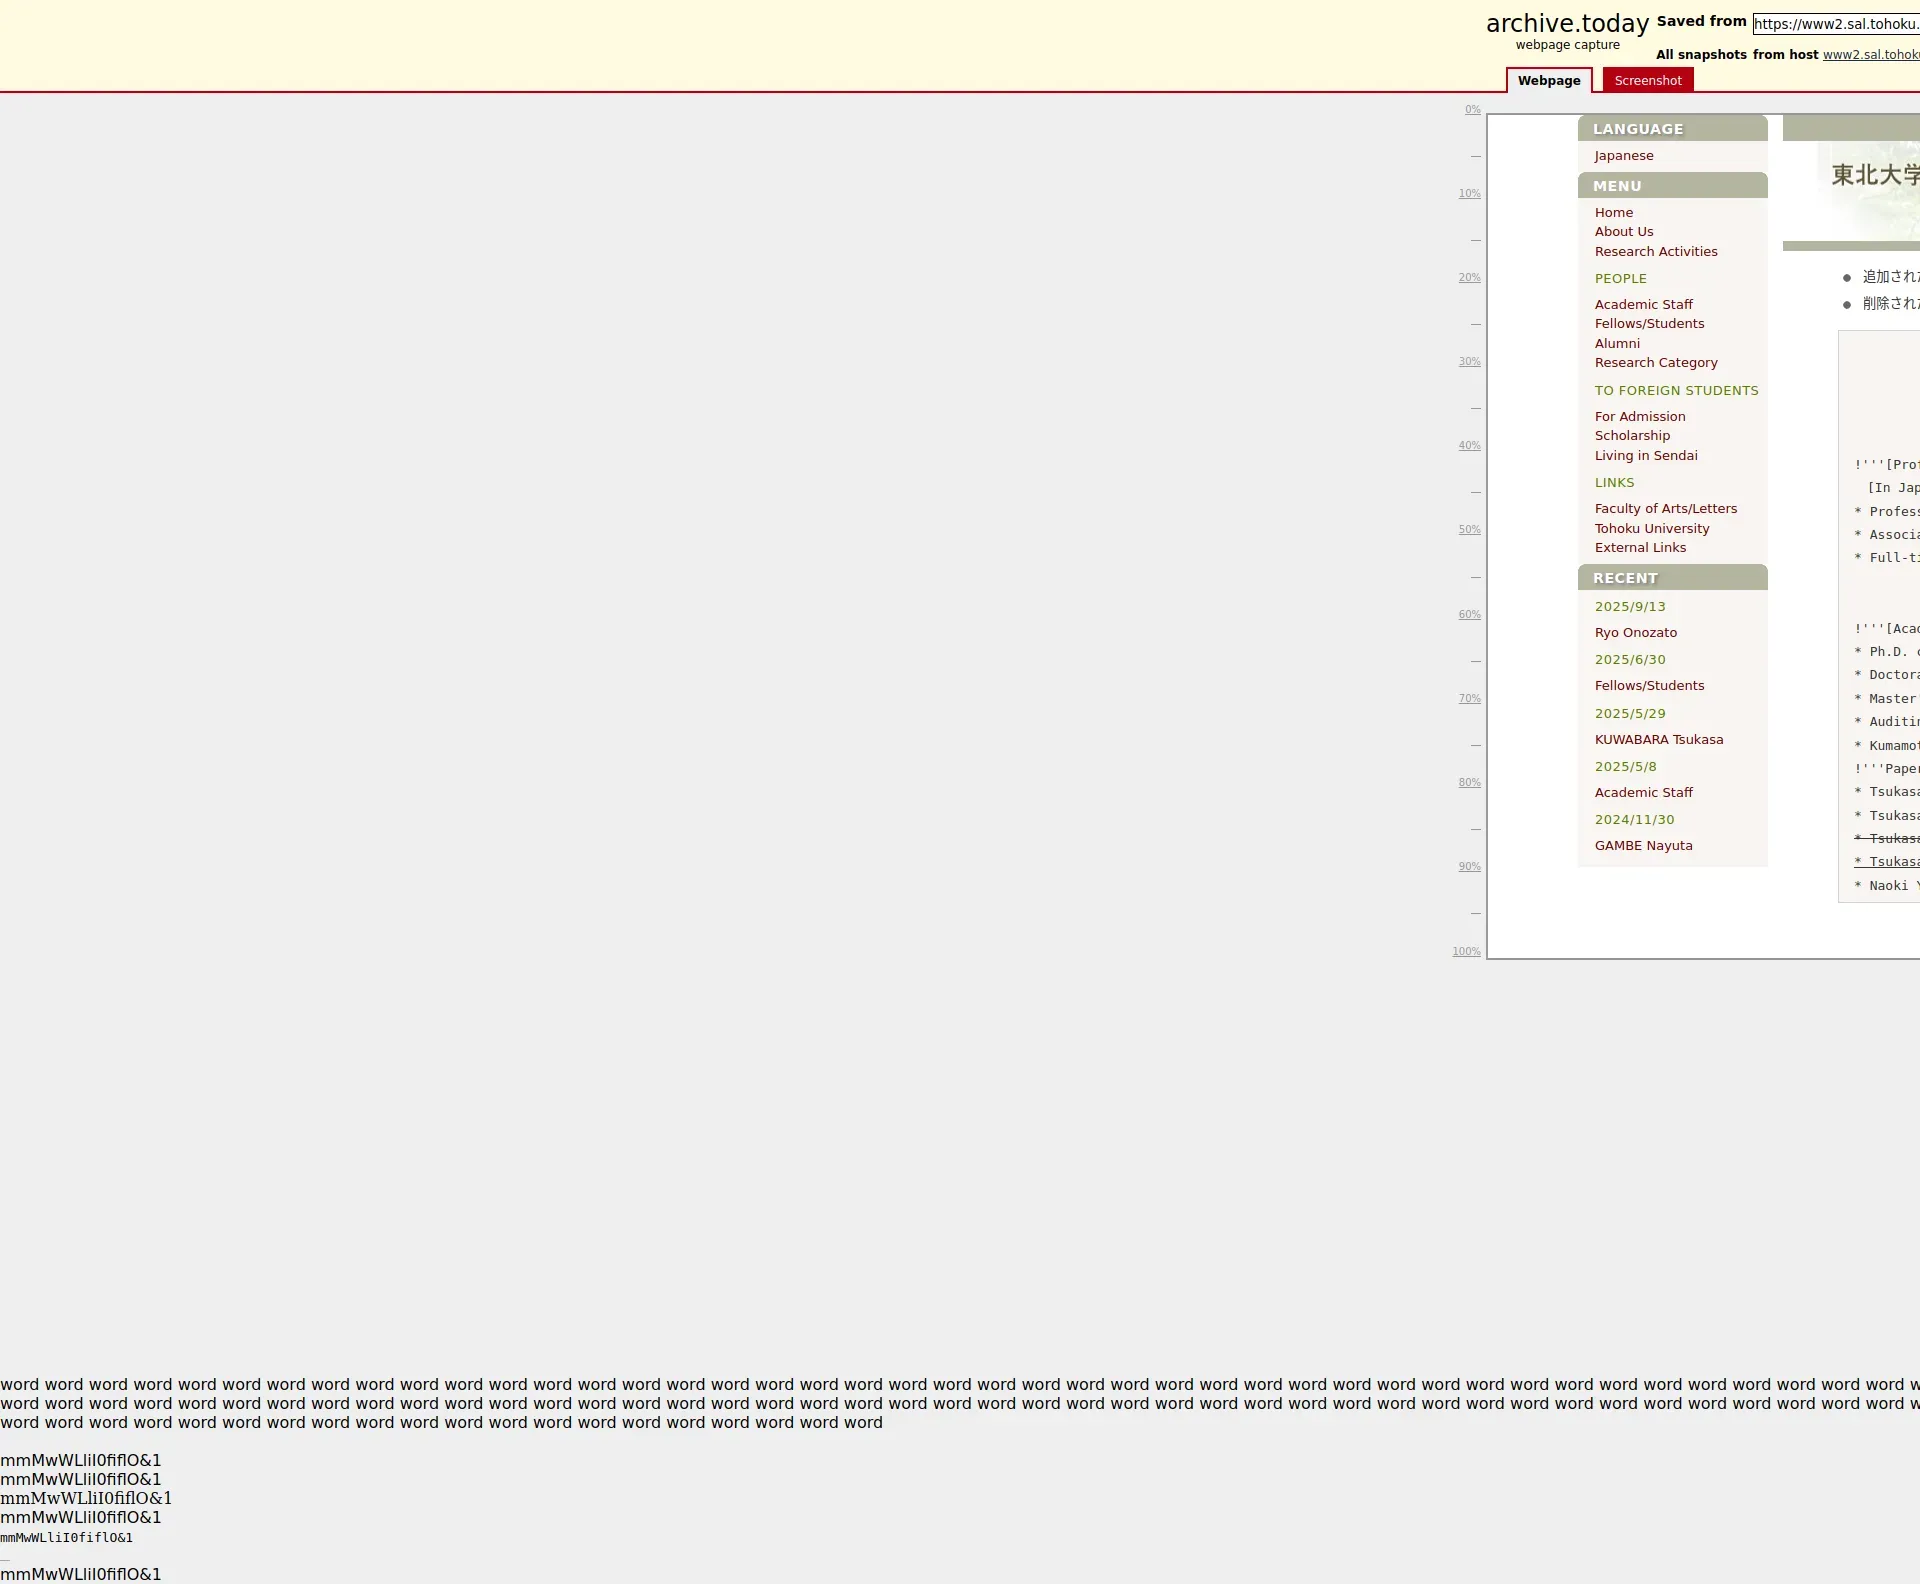The image size is (1920, 1584).
Task: Open recent entry GAMBE Nayuta
Action: 1643,846
